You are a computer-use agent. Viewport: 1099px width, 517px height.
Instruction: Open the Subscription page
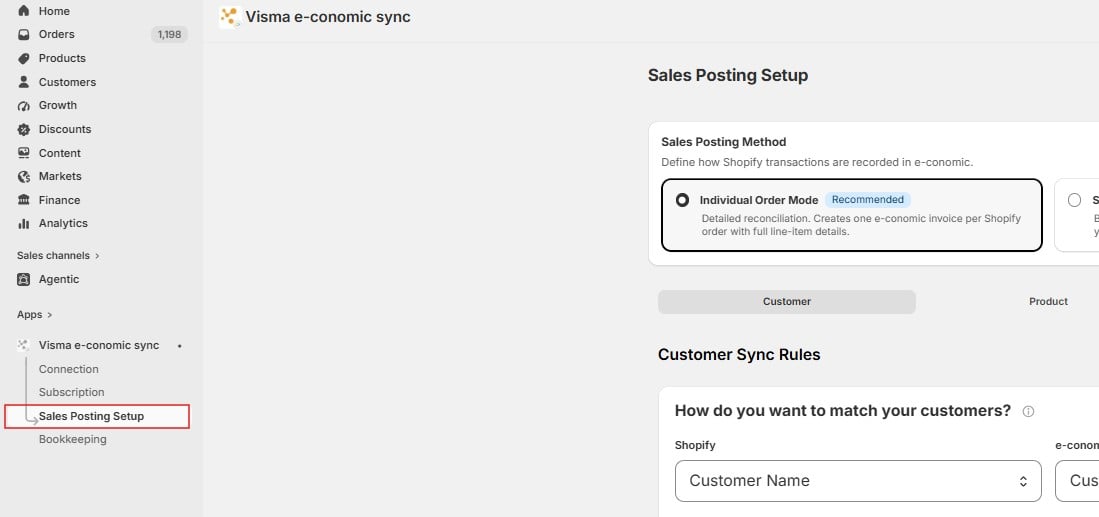click(71, 392)
